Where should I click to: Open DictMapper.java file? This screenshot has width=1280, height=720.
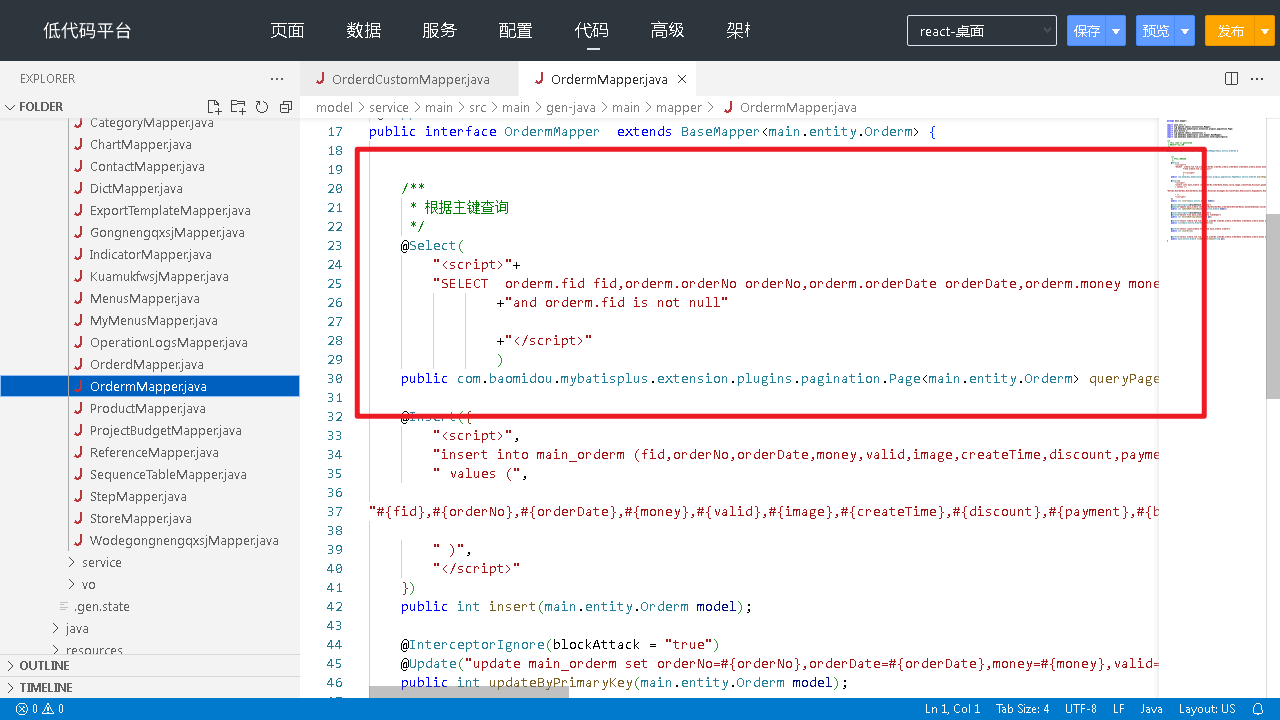[x=136, y=189]
